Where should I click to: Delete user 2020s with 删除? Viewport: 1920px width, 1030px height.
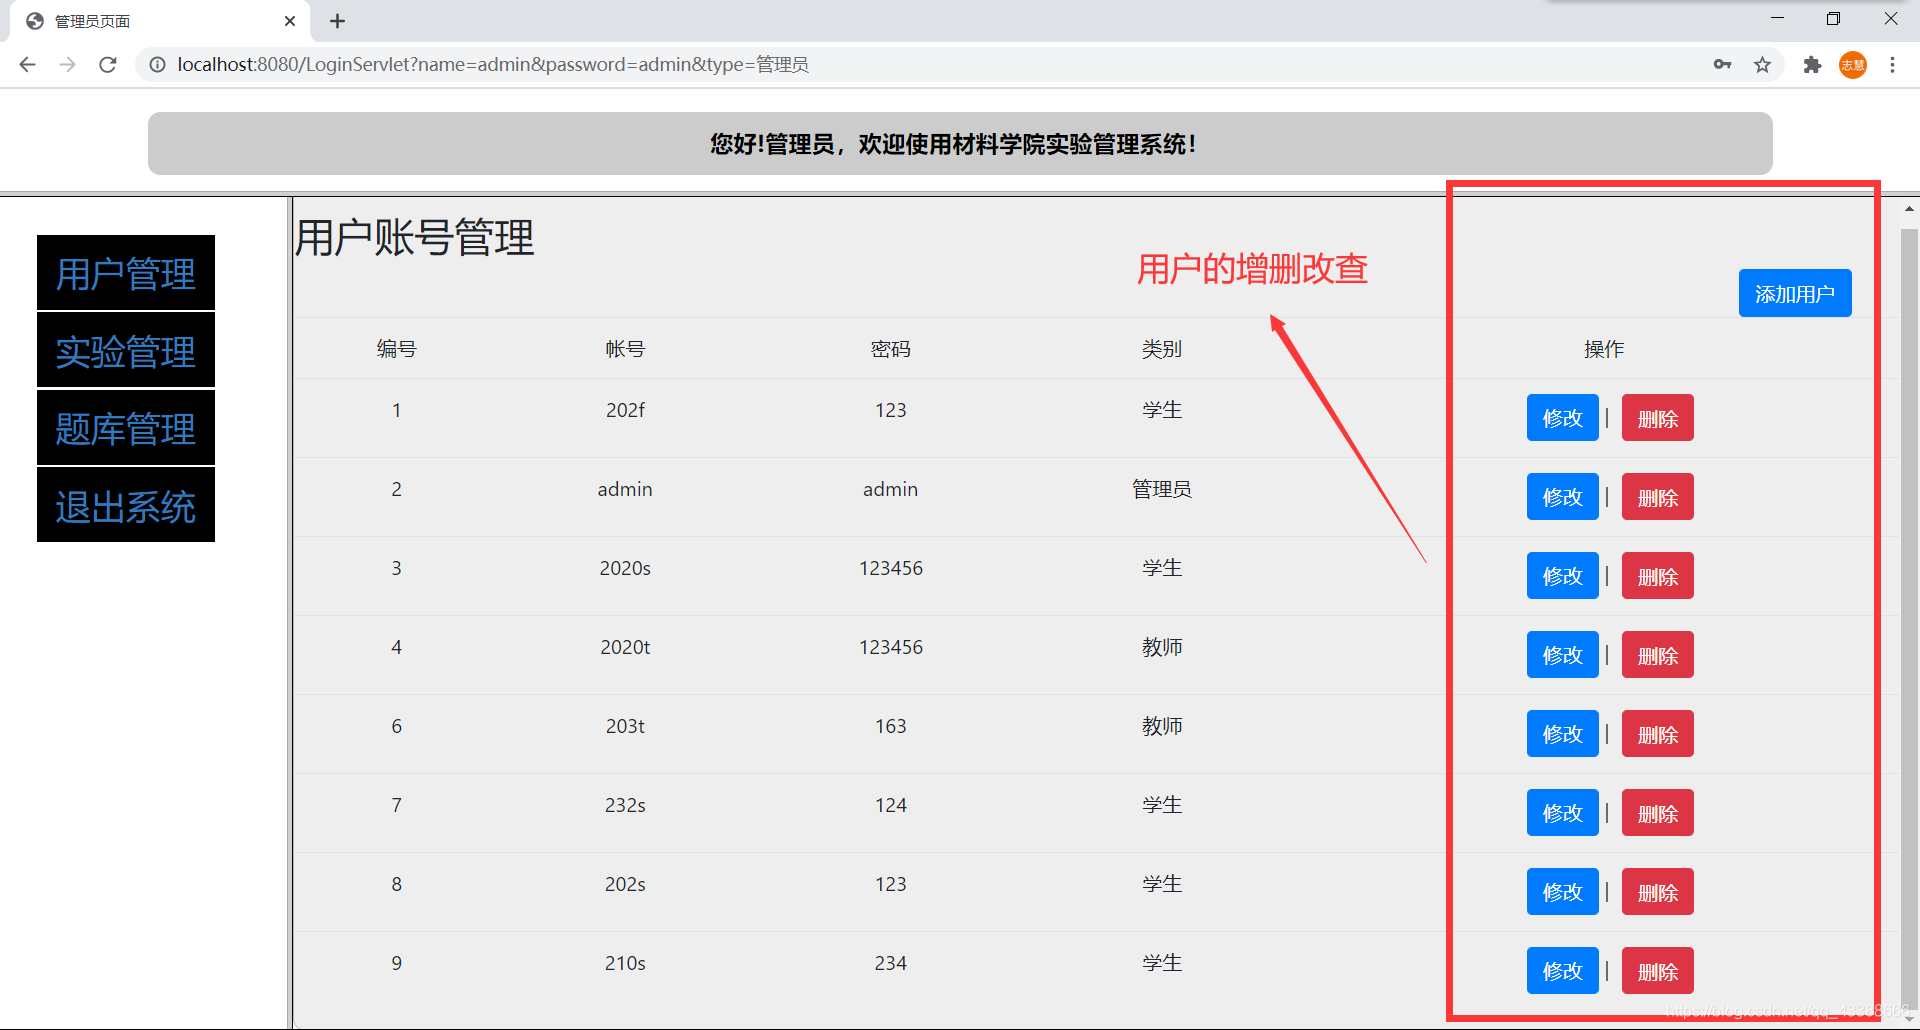(x=1657, y=576)
